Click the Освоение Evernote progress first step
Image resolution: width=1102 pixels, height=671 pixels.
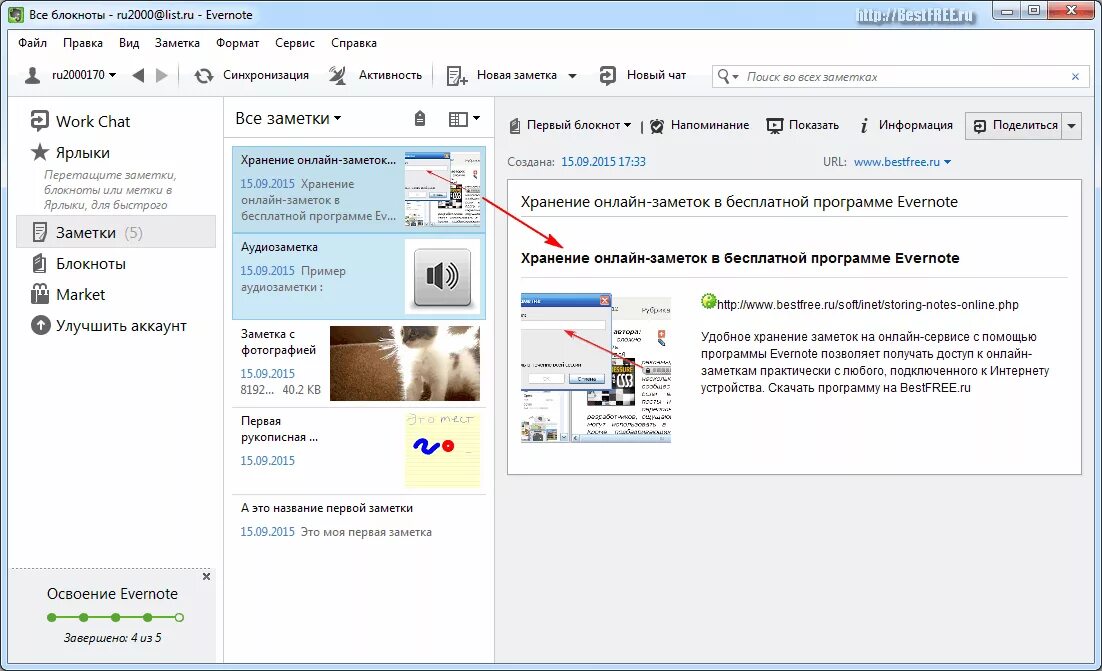point(51,618)
